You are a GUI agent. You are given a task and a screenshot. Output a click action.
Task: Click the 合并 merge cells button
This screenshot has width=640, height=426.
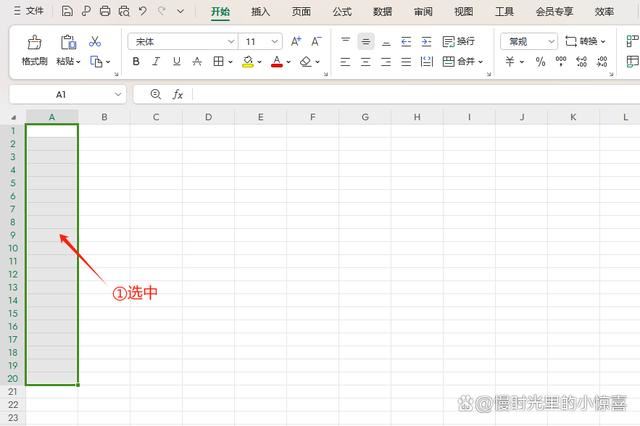pos(463,62)
